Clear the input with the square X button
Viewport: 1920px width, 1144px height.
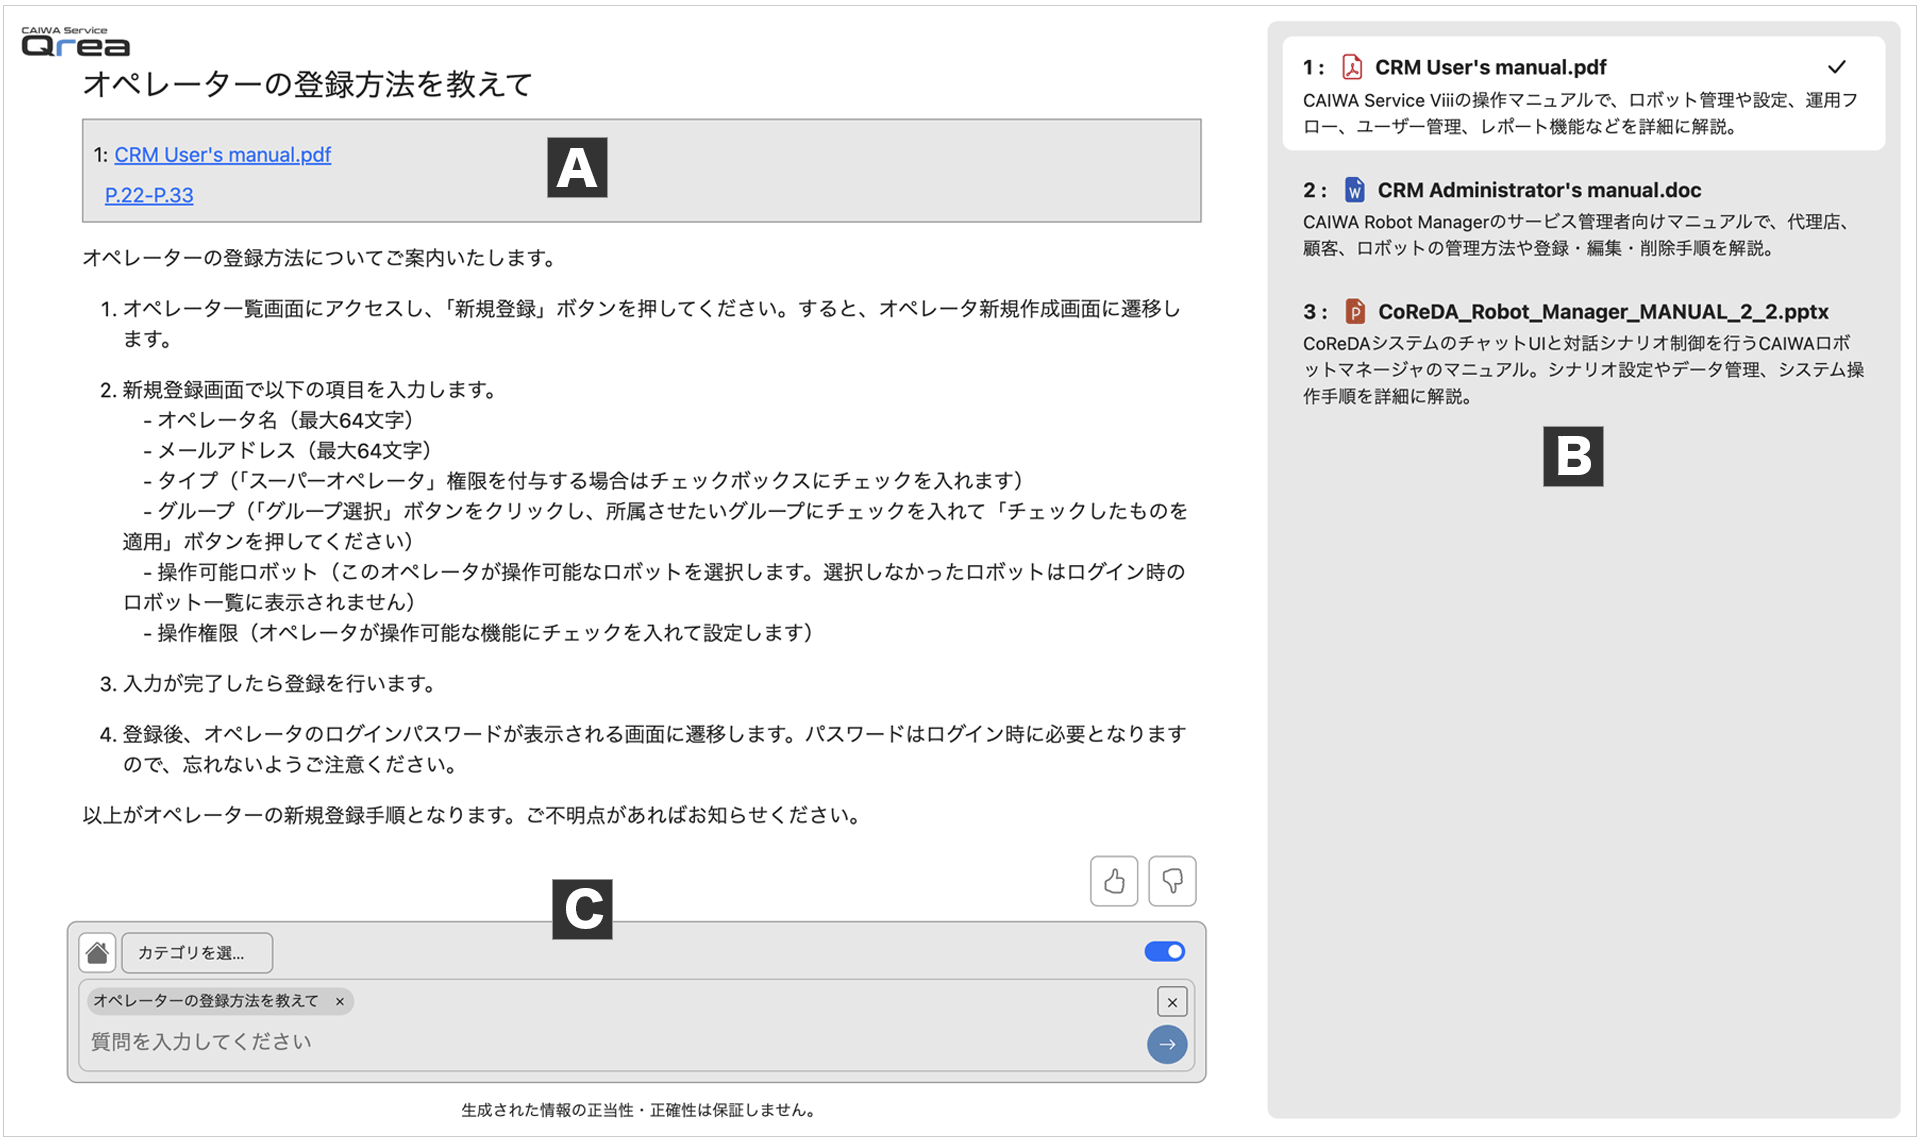[1172, 1002]
